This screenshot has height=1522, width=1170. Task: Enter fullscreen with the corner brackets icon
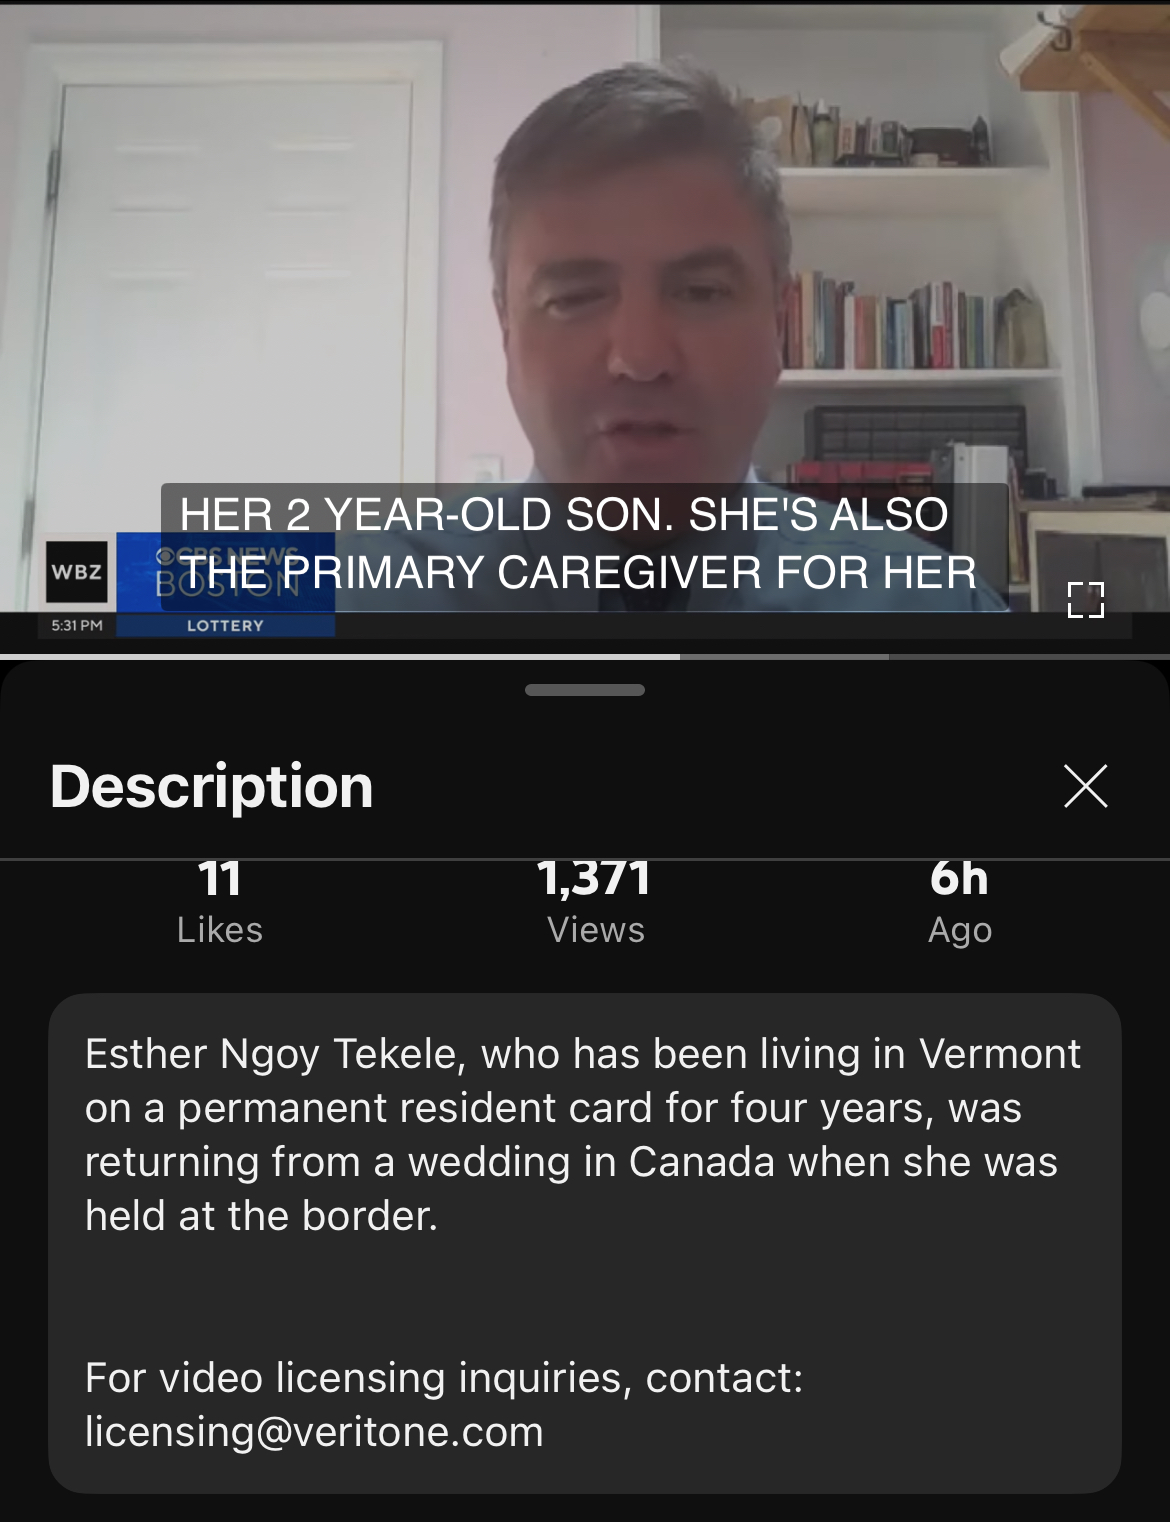(x=1086, y=600)
